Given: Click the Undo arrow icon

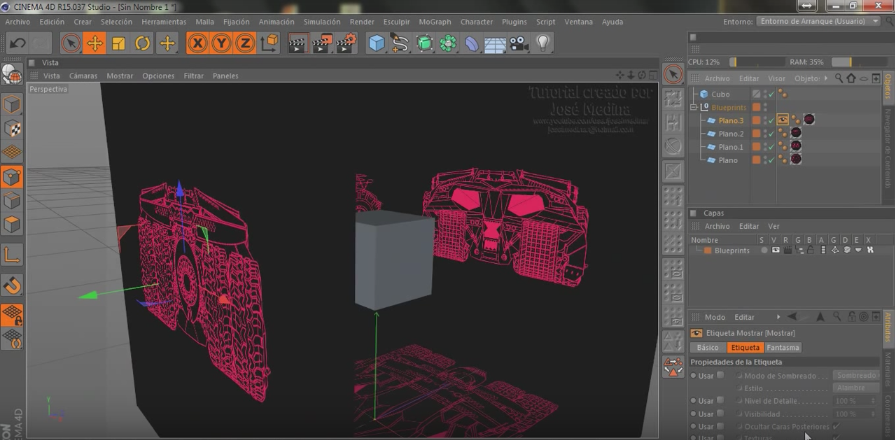Looking at the screenshot, I should 18,42.
